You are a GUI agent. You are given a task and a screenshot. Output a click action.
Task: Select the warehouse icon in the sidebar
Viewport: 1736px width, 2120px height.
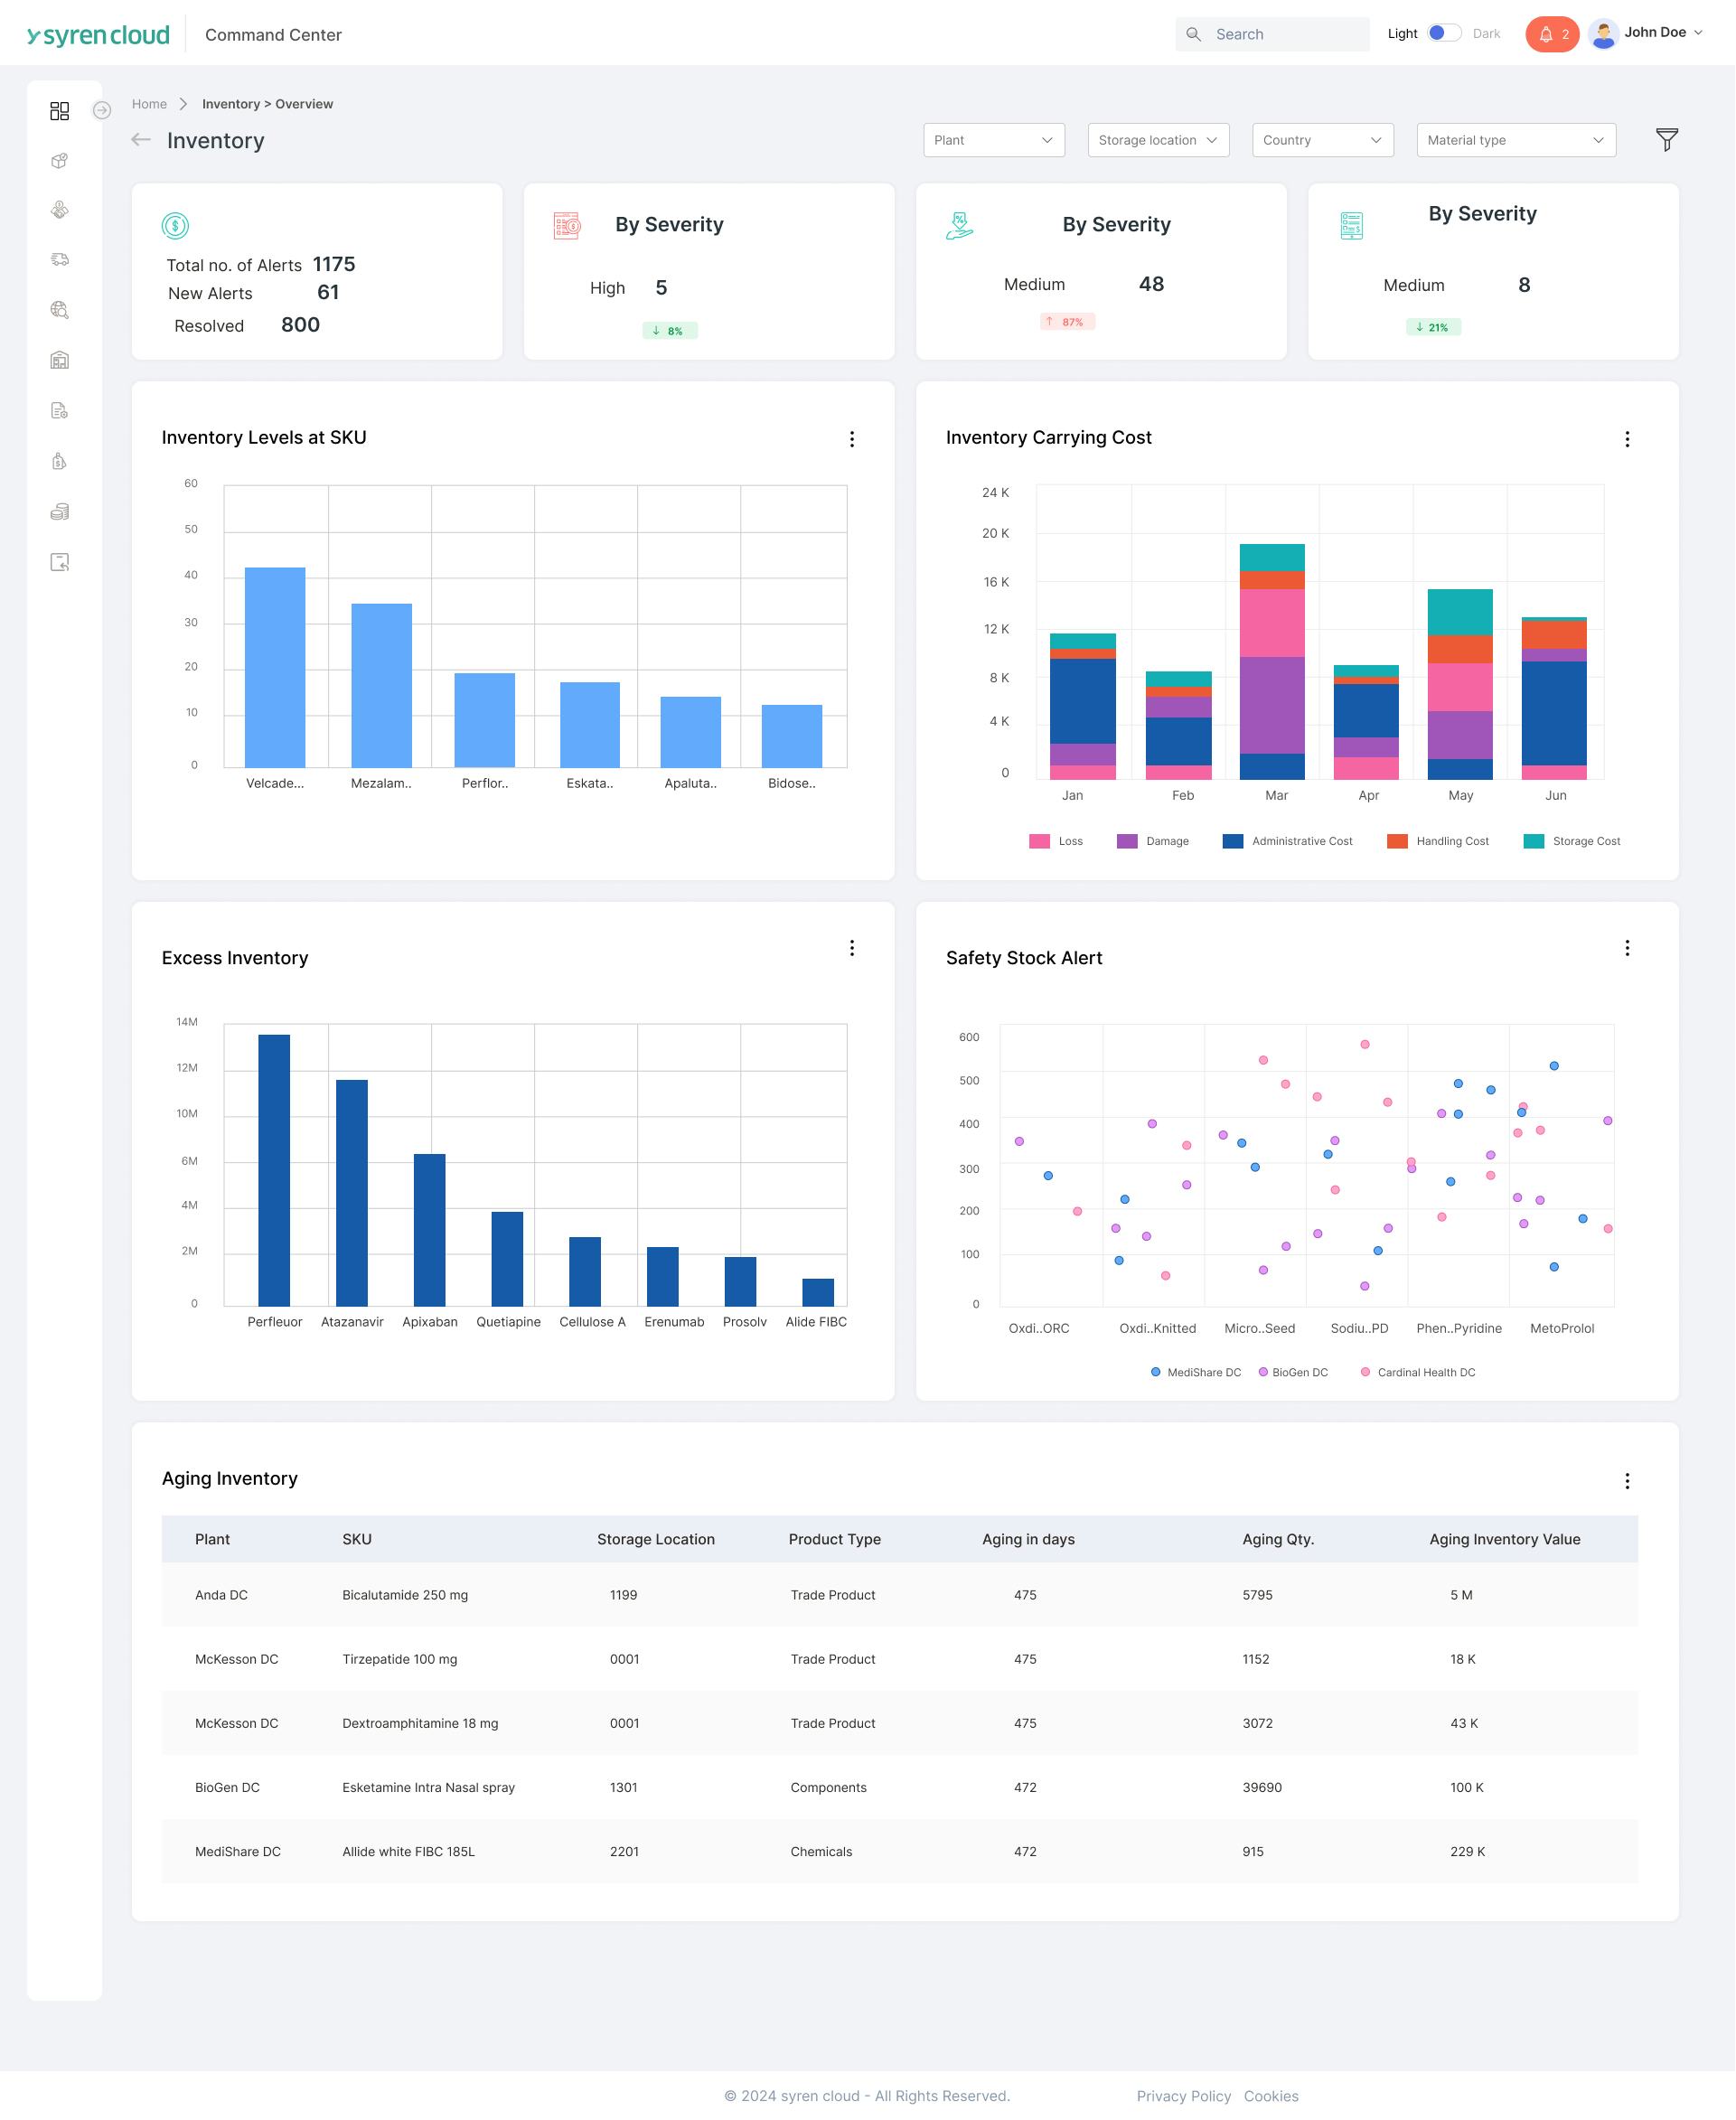tap(60, 360)
